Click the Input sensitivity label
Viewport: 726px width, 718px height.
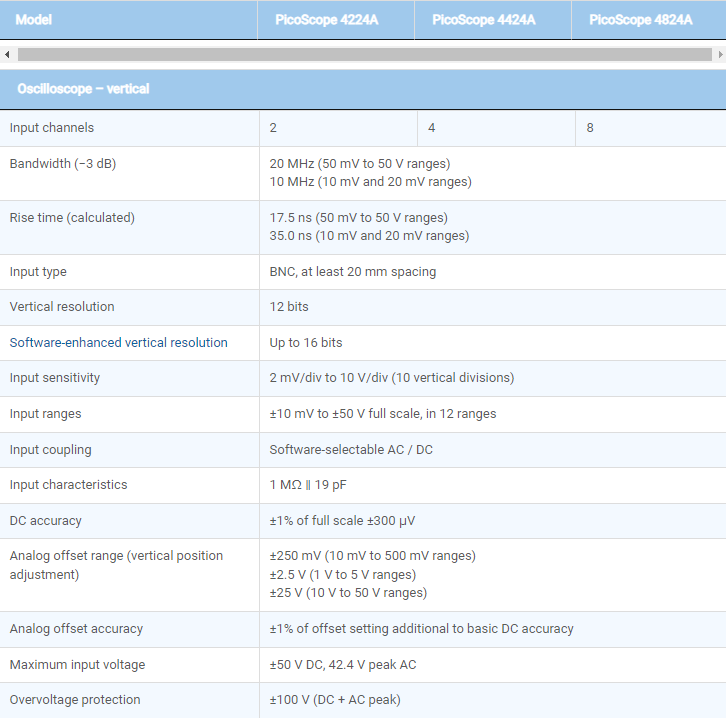[x=55, y=378]
